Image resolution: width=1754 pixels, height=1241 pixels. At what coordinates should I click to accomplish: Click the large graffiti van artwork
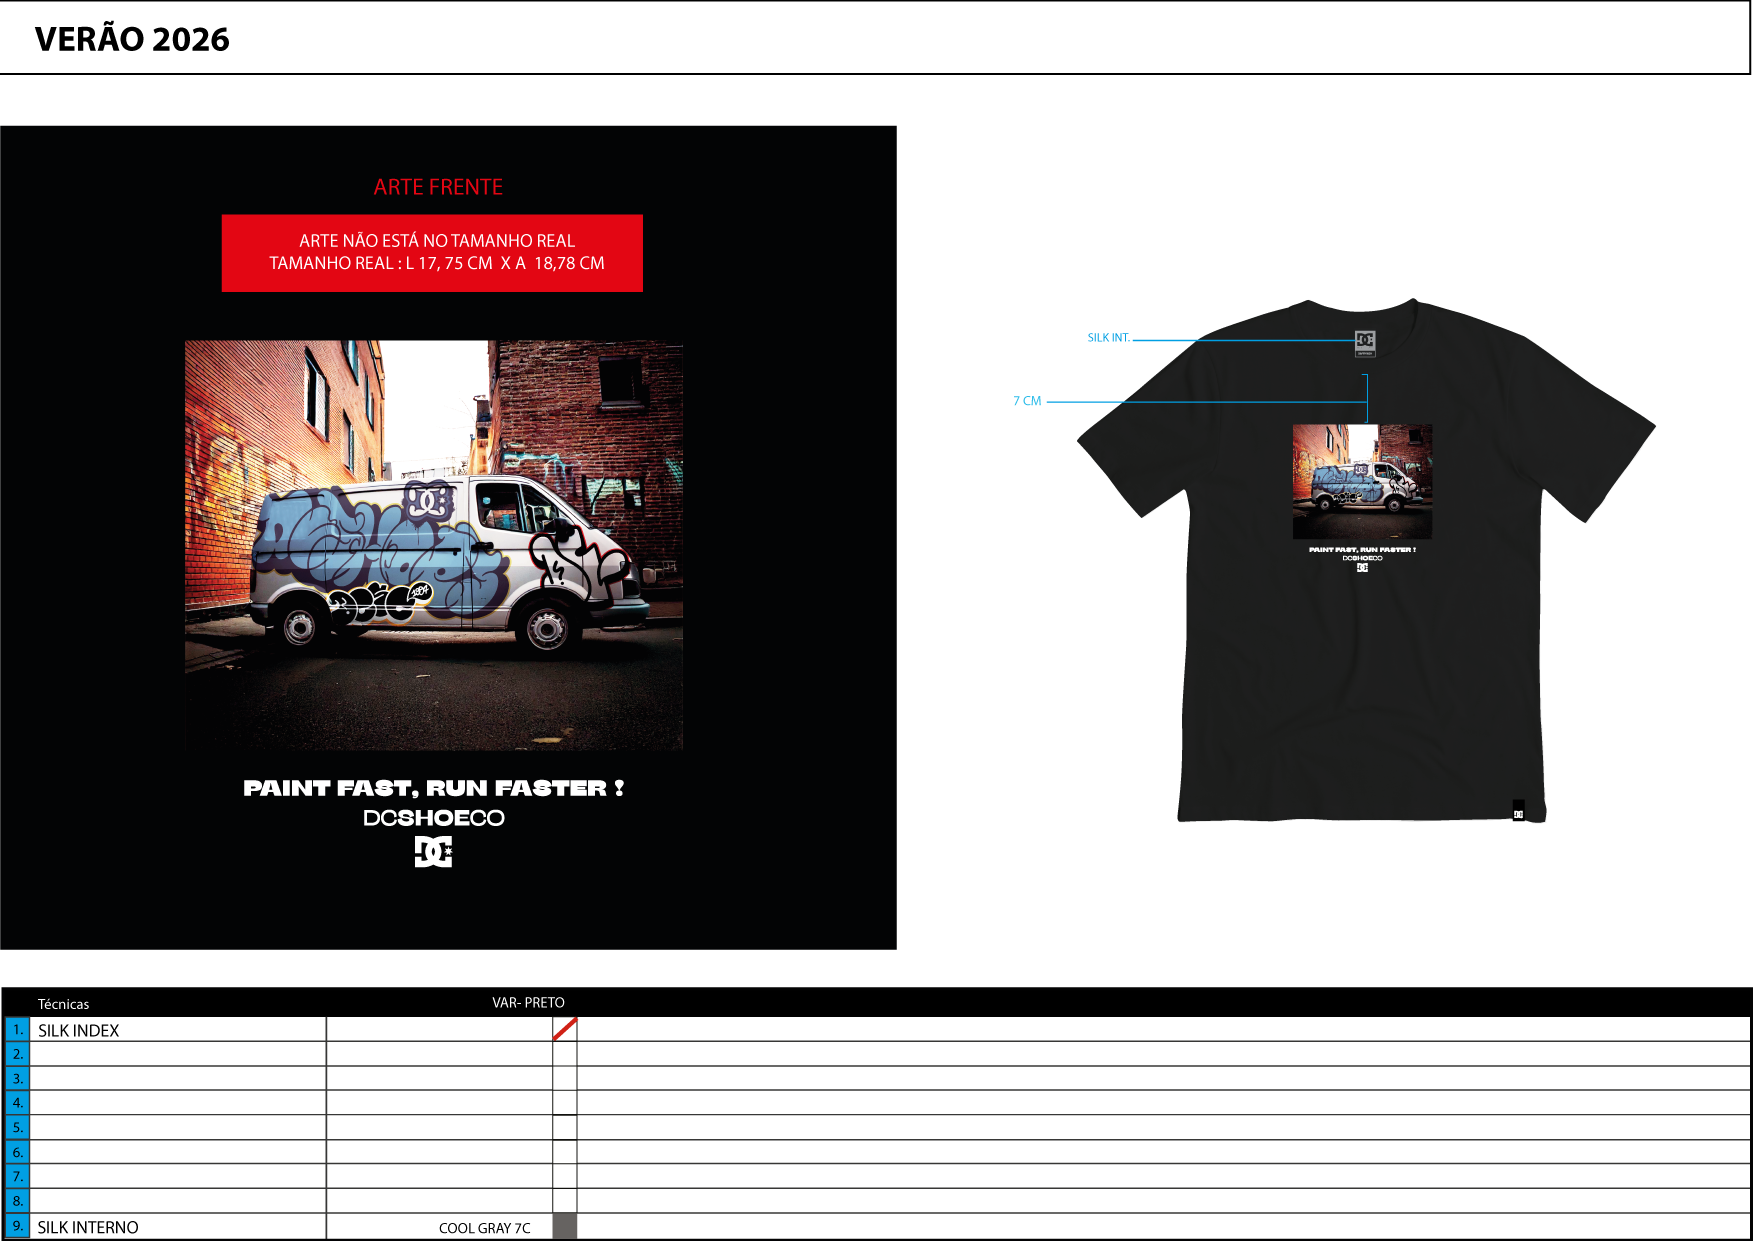(434, 545)
